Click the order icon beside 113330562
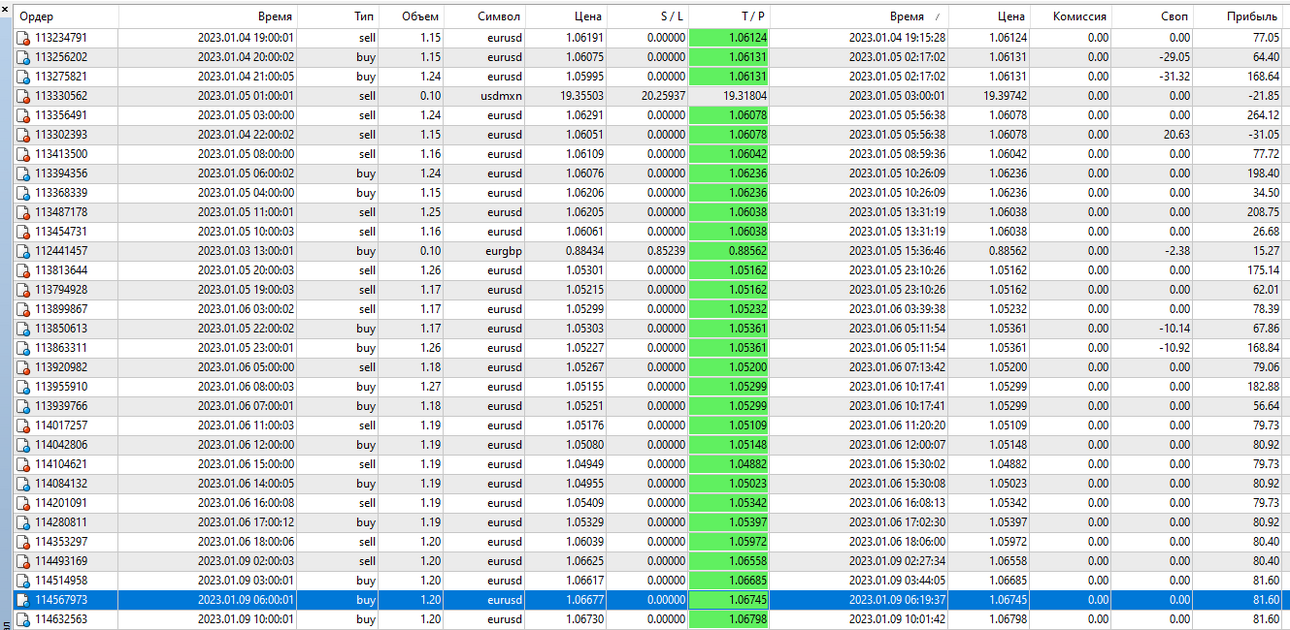Viewport: 1290px width, 630px height. click(x=23, y=96)
